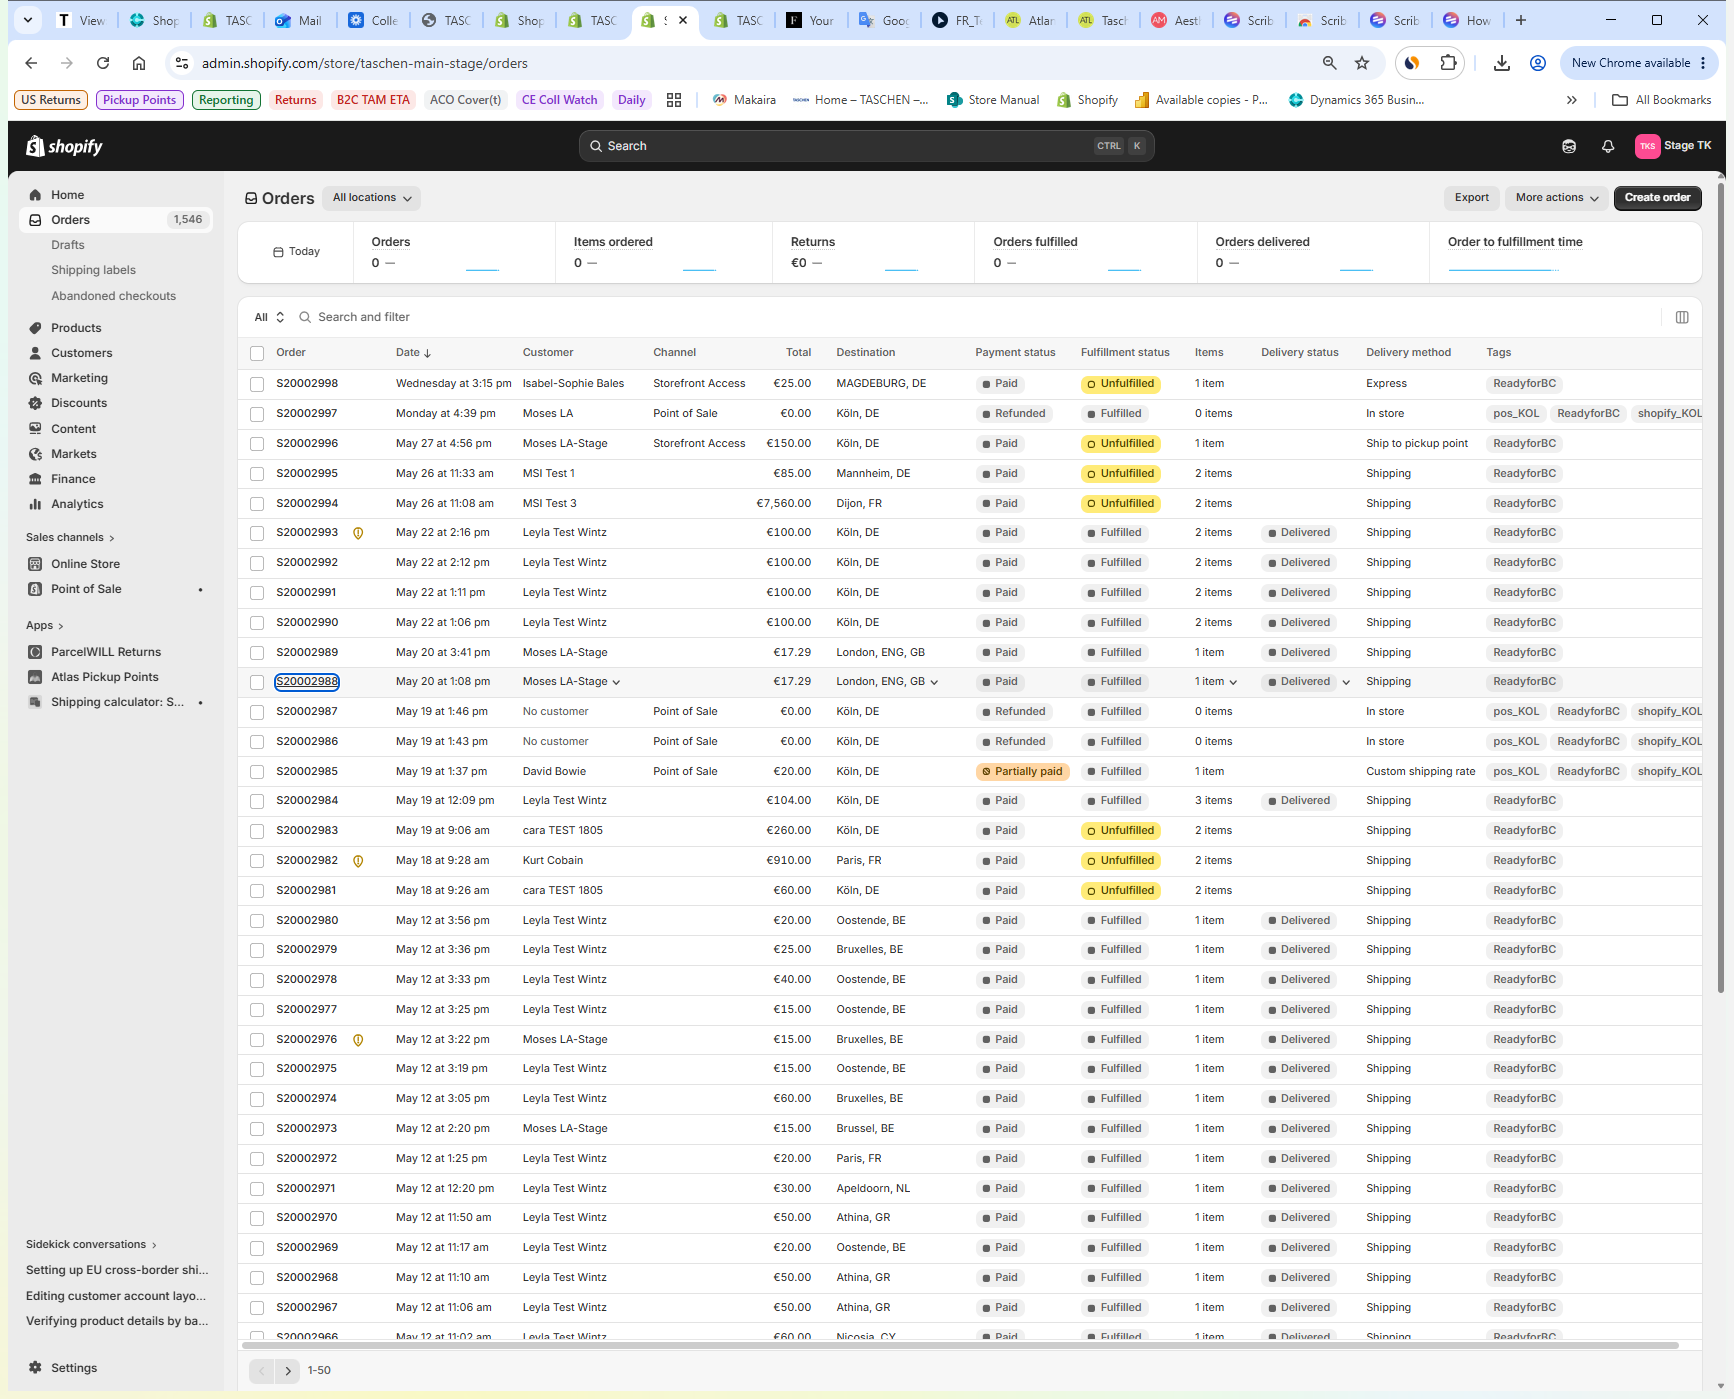Click the risk warning icon on order S20002993
The height and width of the screenshot is (1399, 1734).
(358, 533)
